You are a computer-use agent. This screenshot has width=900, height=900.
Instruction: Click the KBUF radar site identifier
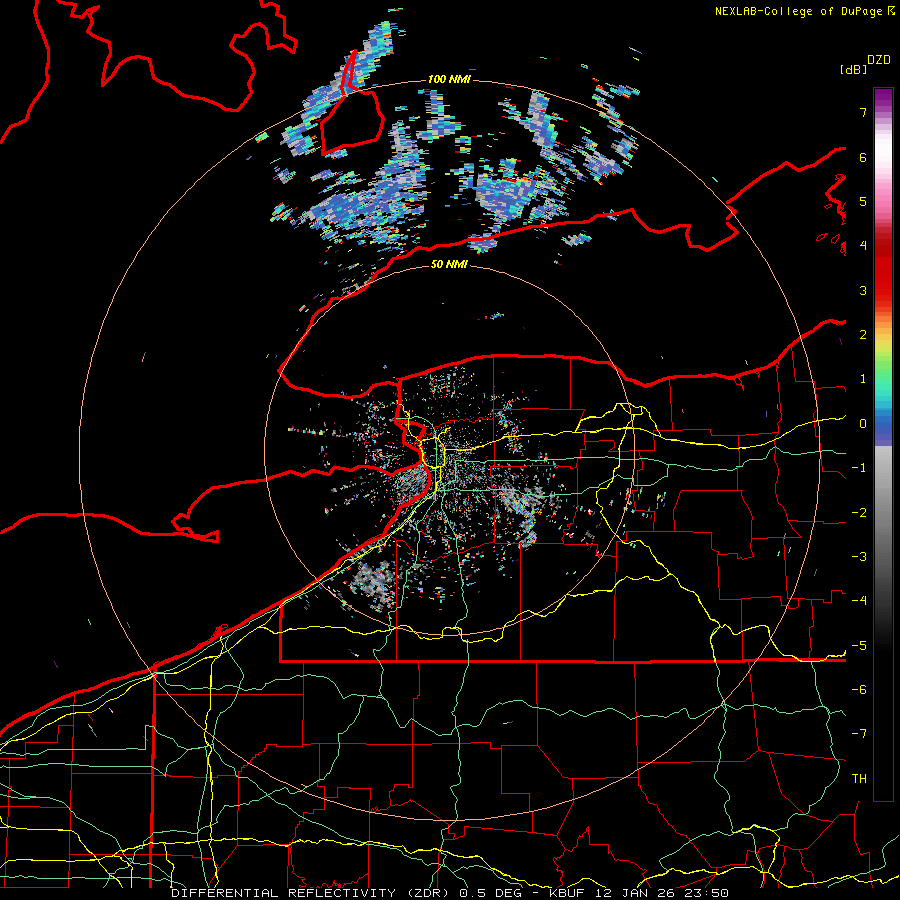pos(568,893)
